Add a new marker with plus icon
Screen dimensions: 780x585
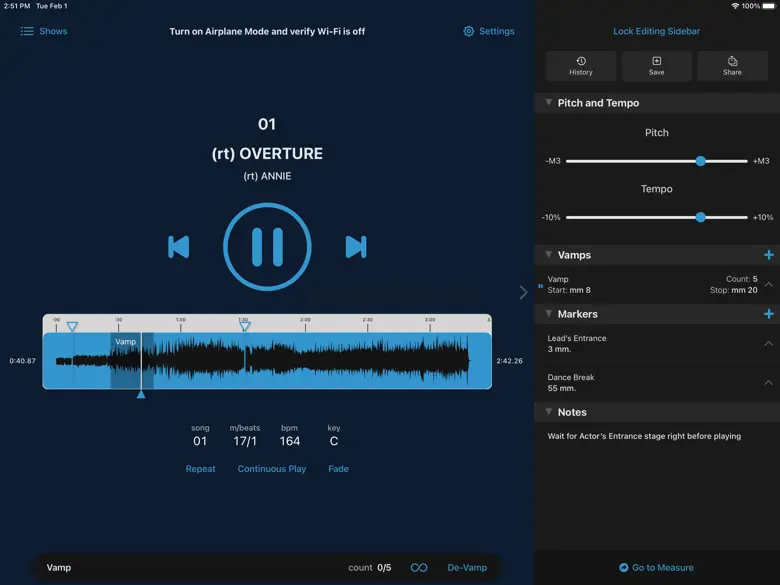pyautogui.click(x=769, y=314)
